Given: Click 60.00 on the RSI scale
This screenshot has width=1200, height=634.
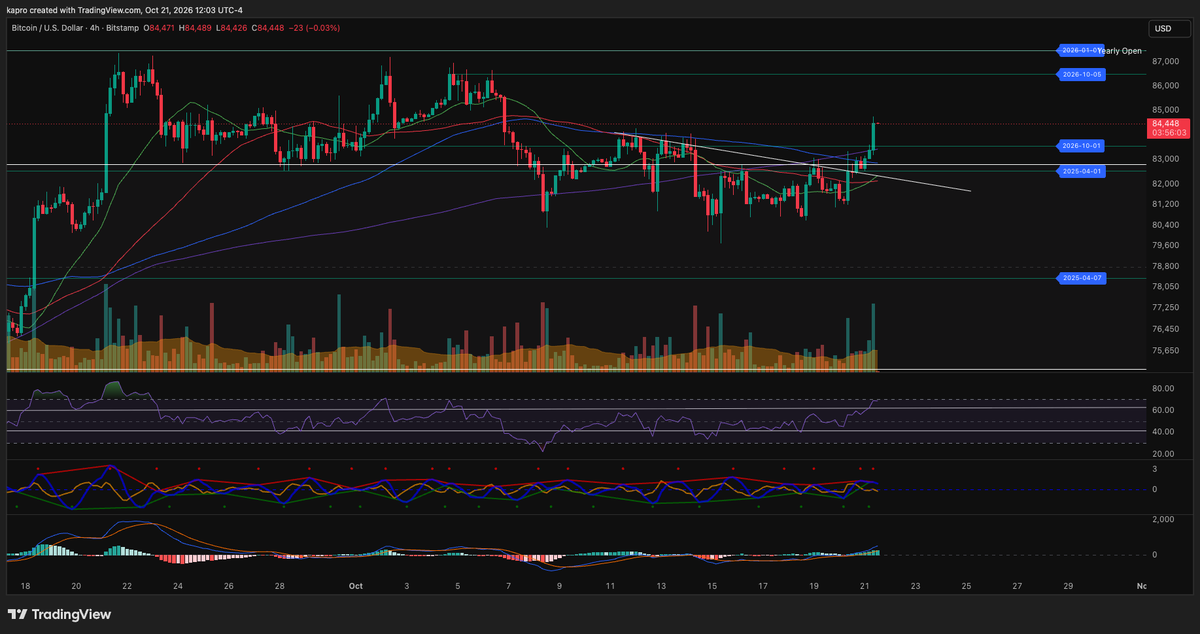Looking at the screenshot, I should click(x=1163, y=410).
